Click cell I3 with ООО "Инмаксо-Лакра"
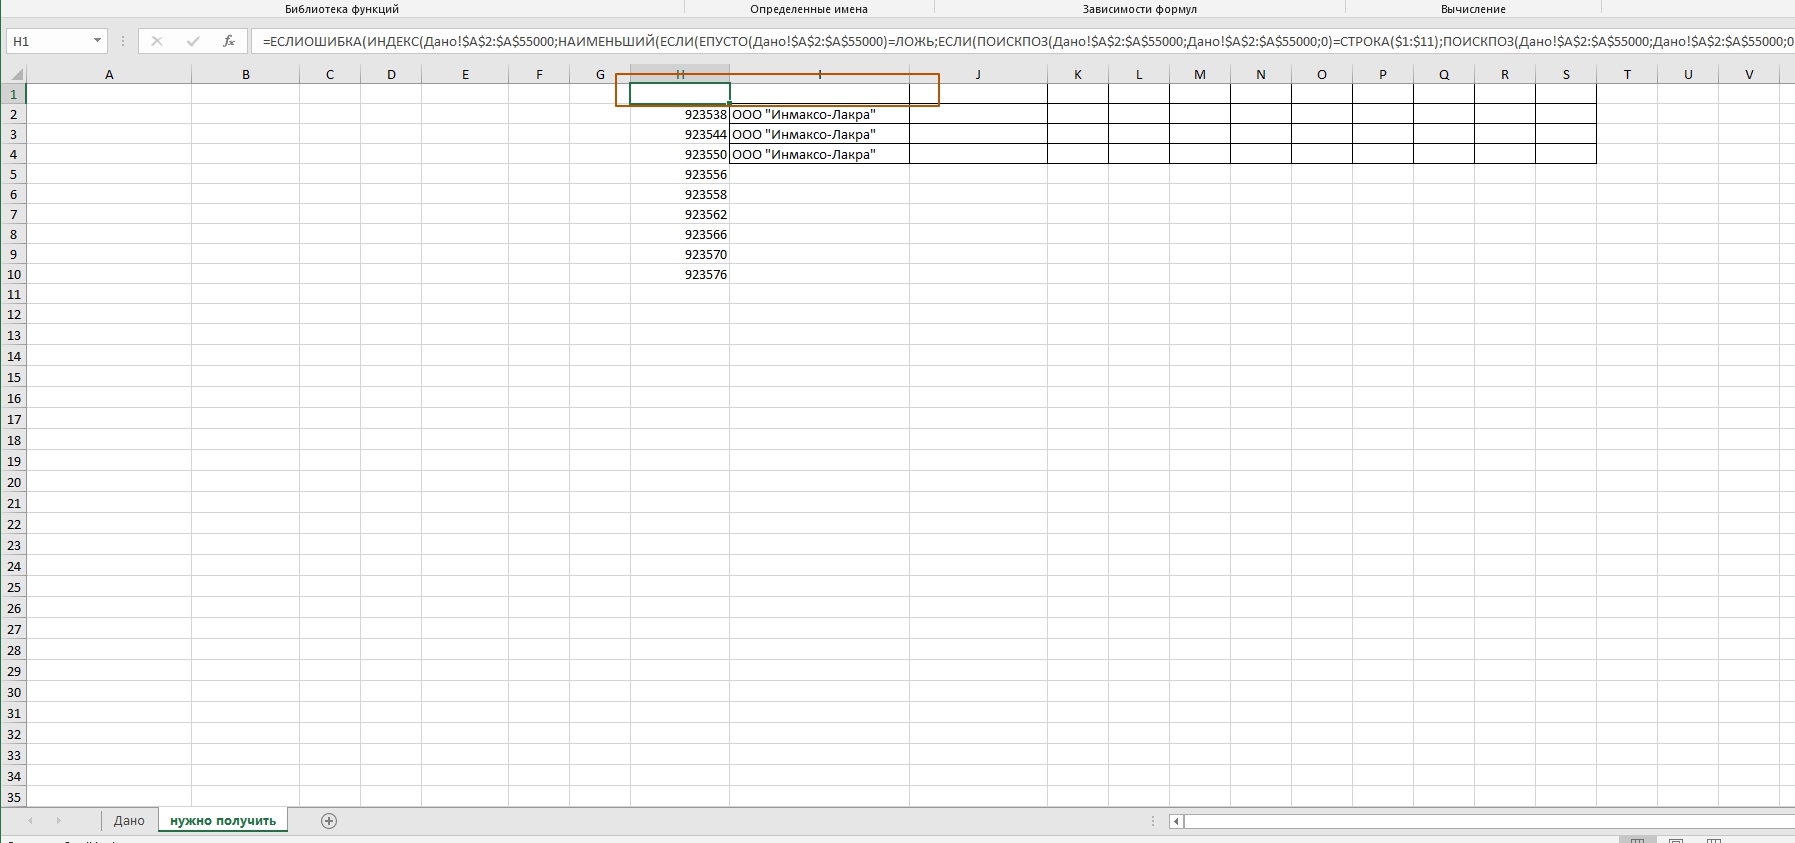1795x843 pixels. pyautogui.click(x=819, y=135)
